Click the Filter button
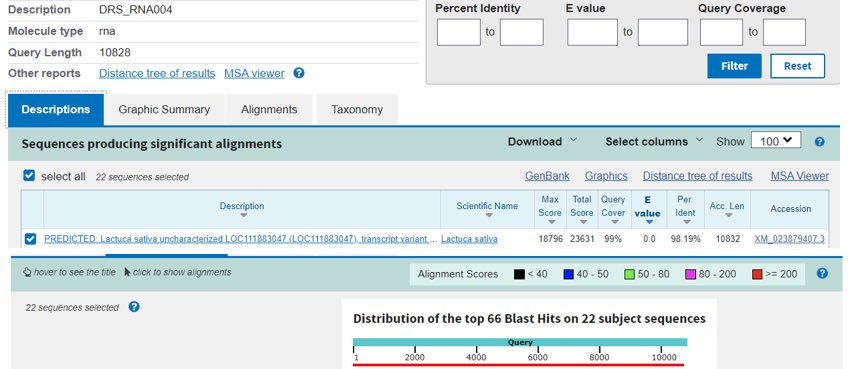This screenshot has width=852, height=369. point(734,66)
